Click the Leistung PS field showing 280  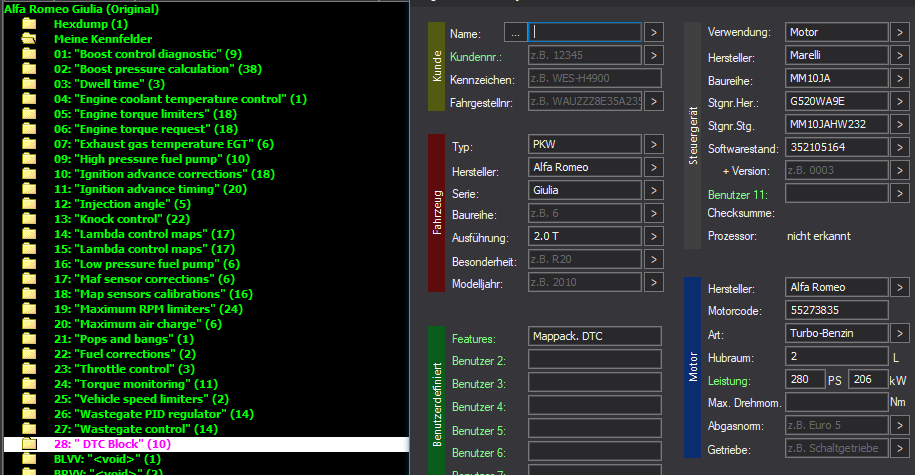point(805,379)
